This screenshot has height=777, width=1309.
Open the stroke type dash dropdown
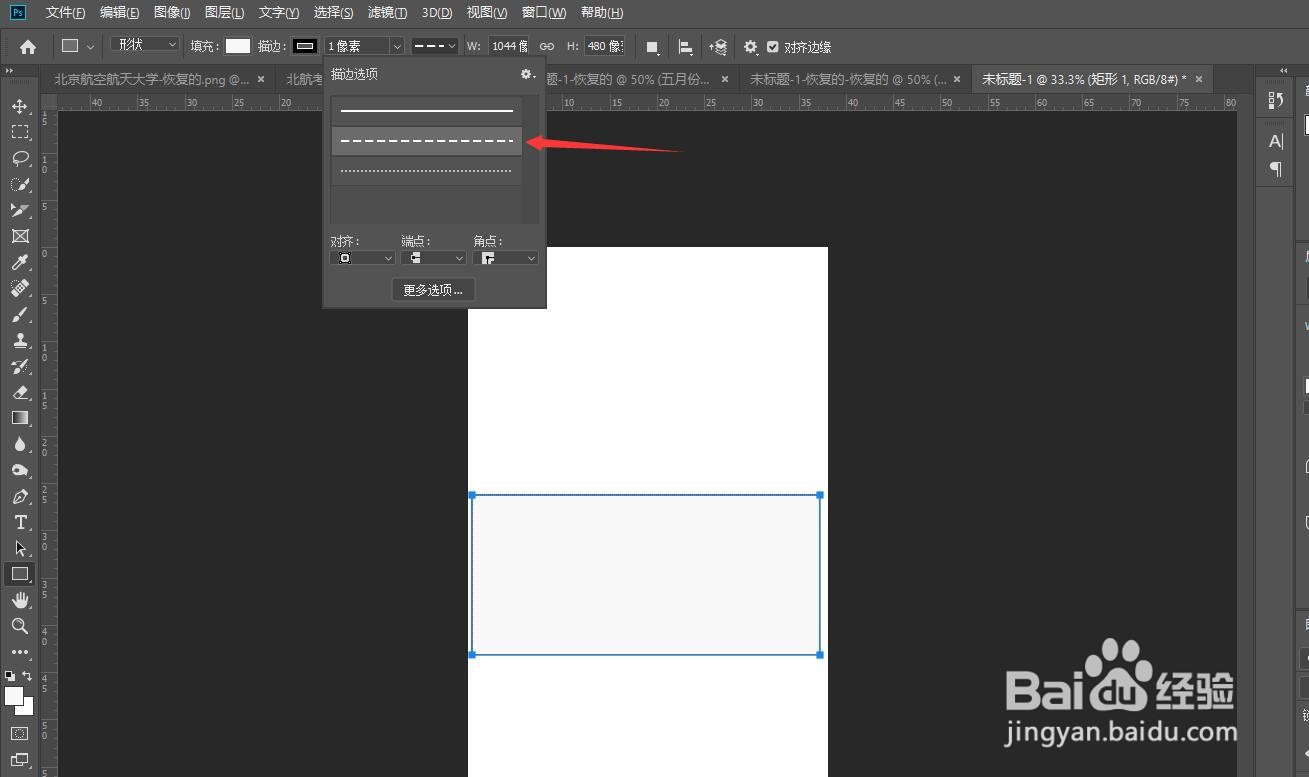tap(435, 46)
